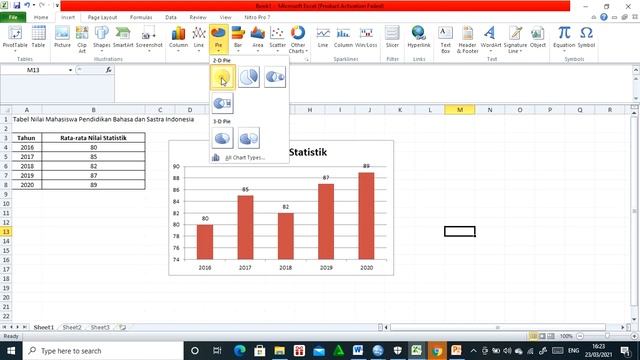This screenshot has width=640, height=360.
Task: Click the Name Box showing M13
Action: point(33,70)
